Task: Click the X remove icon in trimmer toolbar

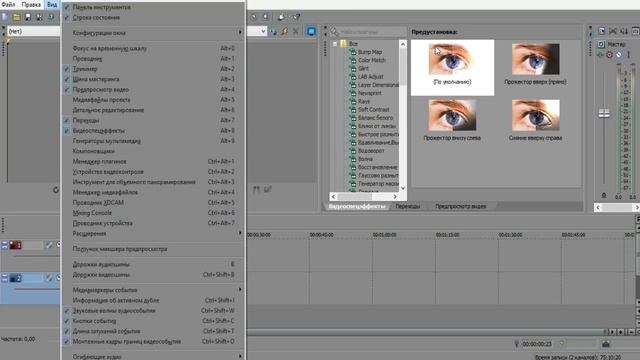Action: coord(296,31)
